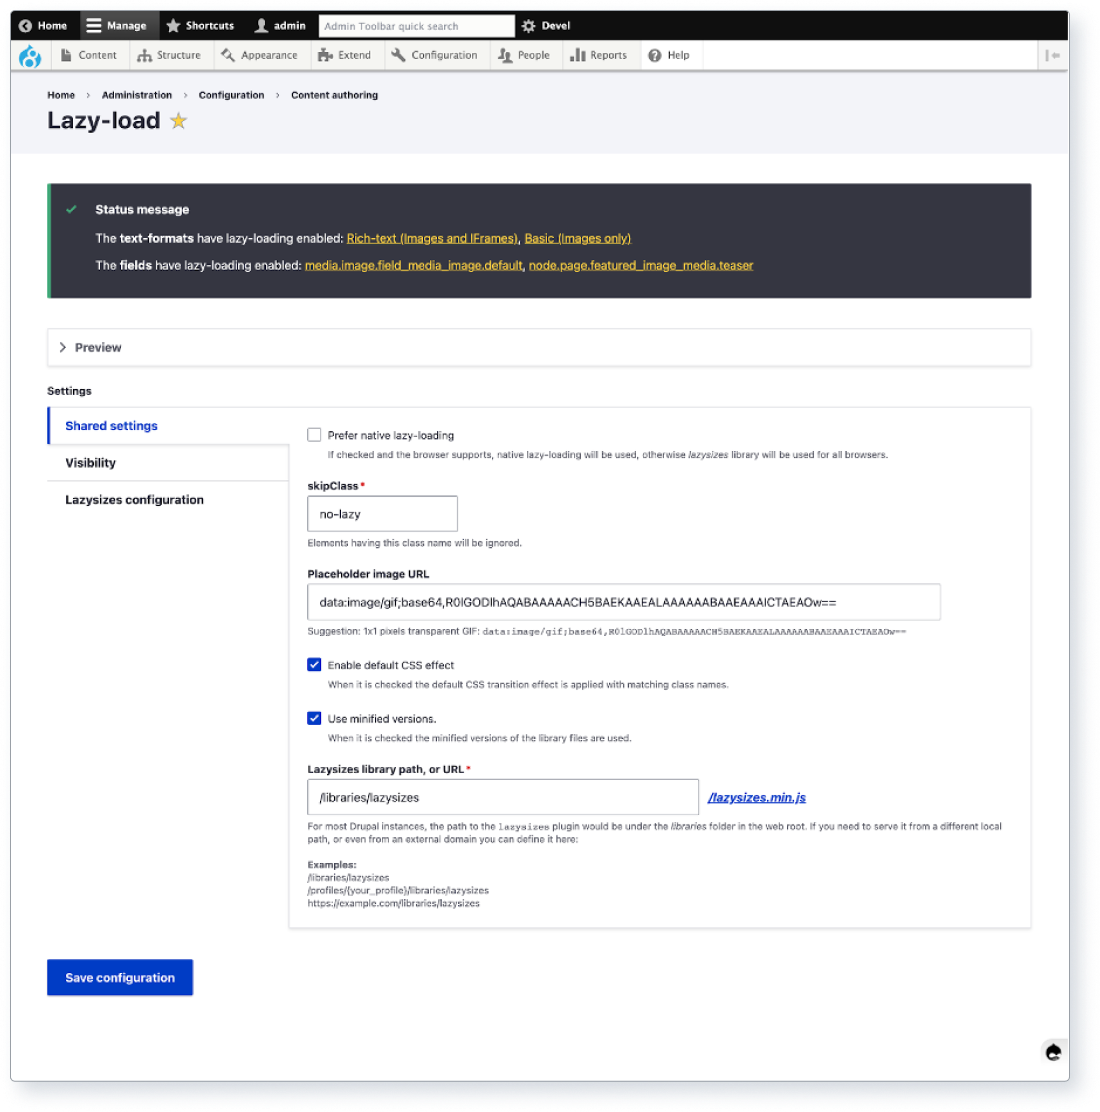This screenshot has height=1112, width=1100.
Task: Open the Devel gear icon
Action: click(527, 25)
